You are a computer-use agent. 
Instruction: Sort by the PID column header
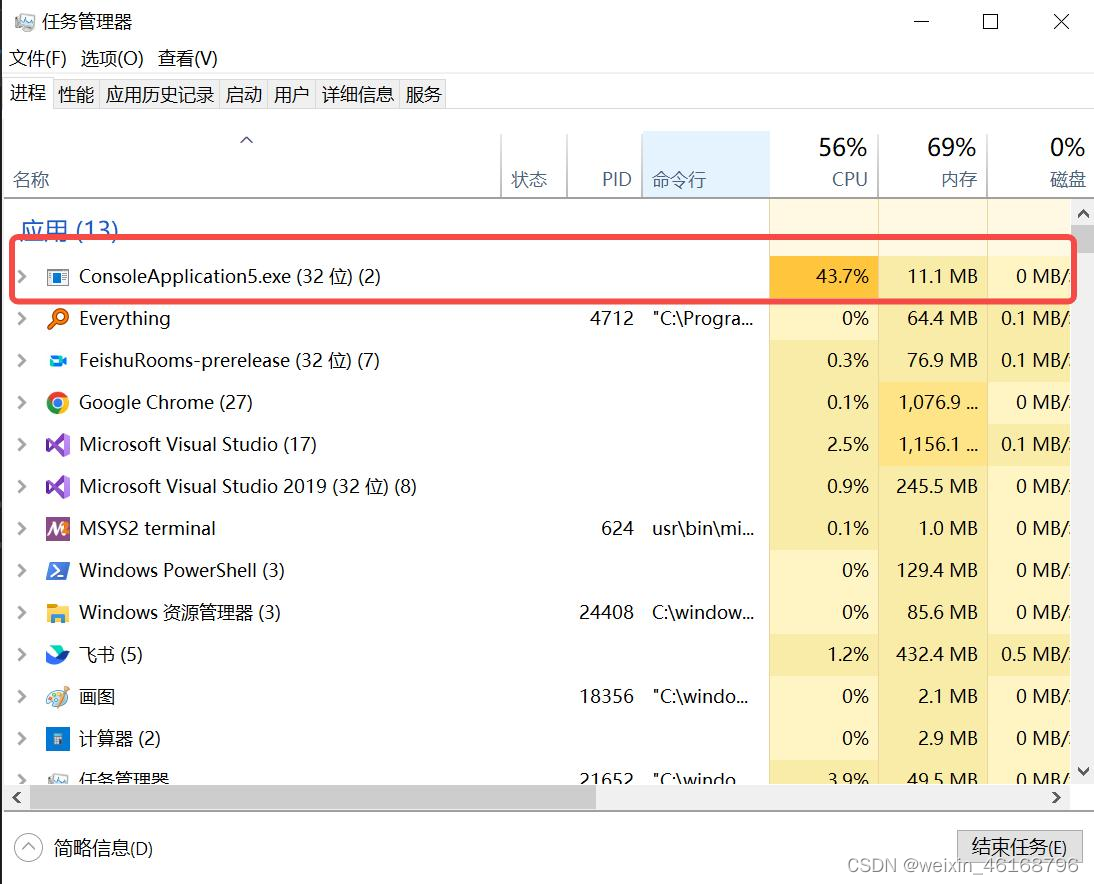[604, 166]
